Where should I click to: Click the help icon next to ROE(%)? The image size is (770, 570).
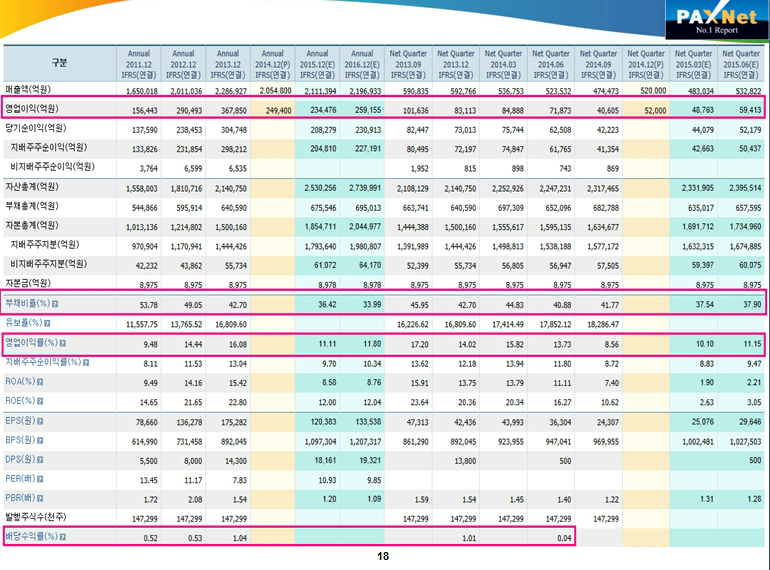pos(41,401)
